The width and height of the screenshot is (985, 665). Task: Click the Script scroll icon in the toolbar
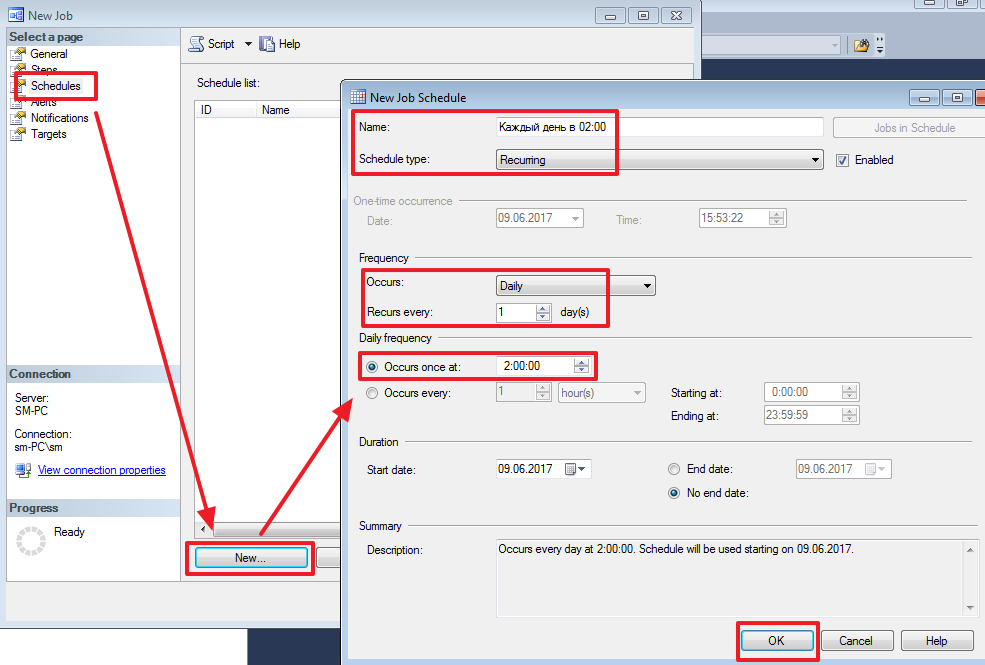click(x=197, y=44)
